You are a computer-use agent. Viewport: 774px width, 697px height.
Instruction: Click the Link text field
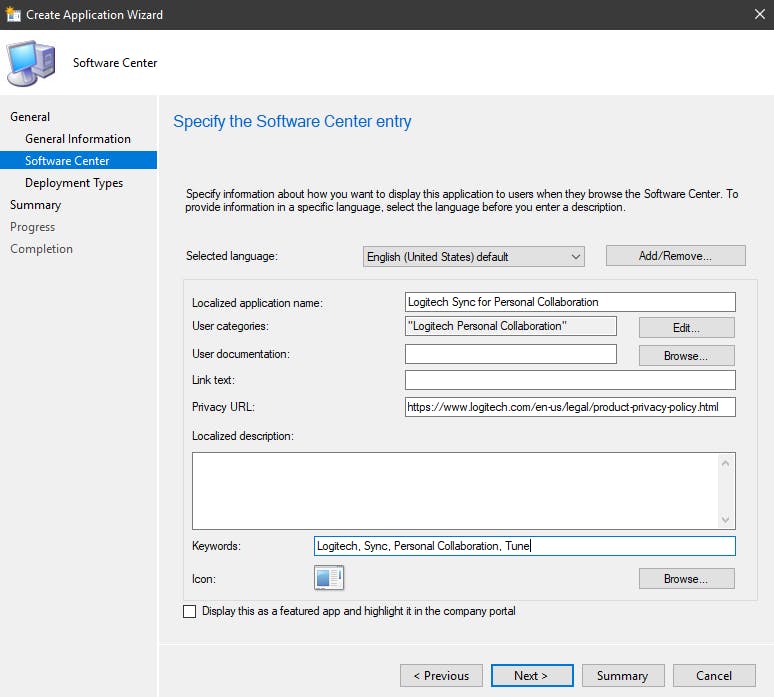(570, 380)
